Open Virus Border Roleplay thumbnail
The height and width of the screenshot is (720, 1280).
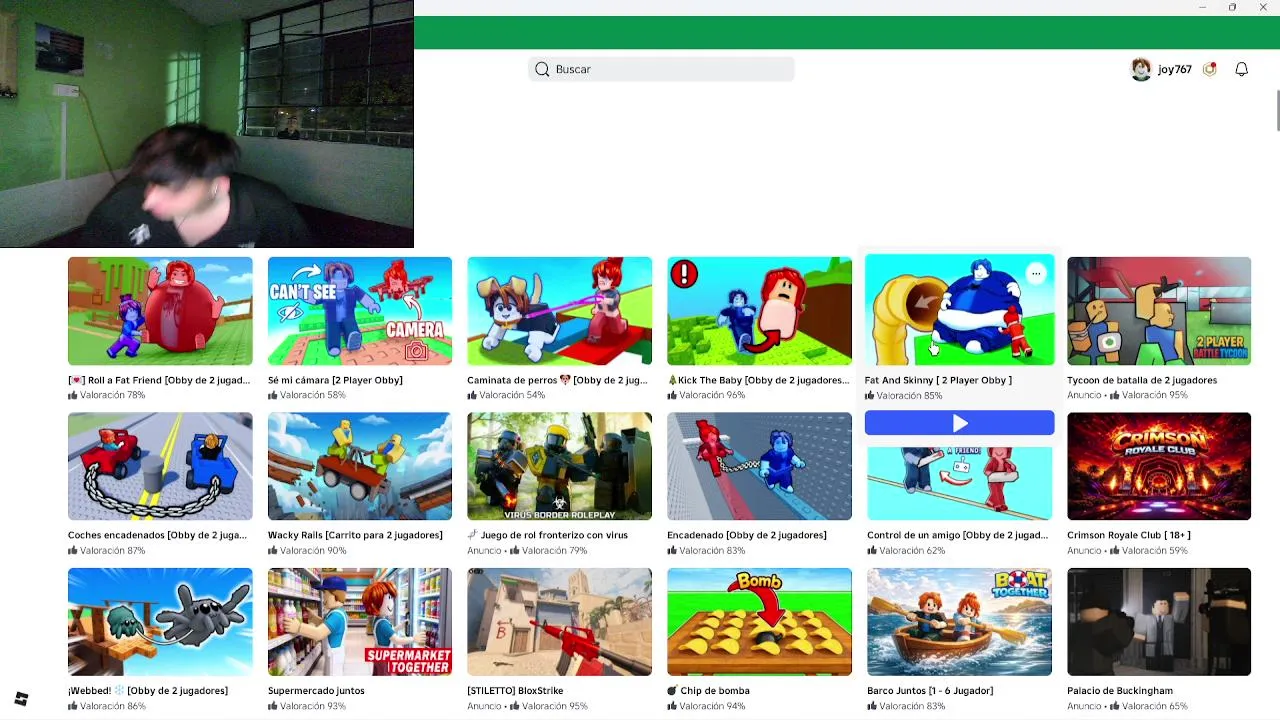559,466
